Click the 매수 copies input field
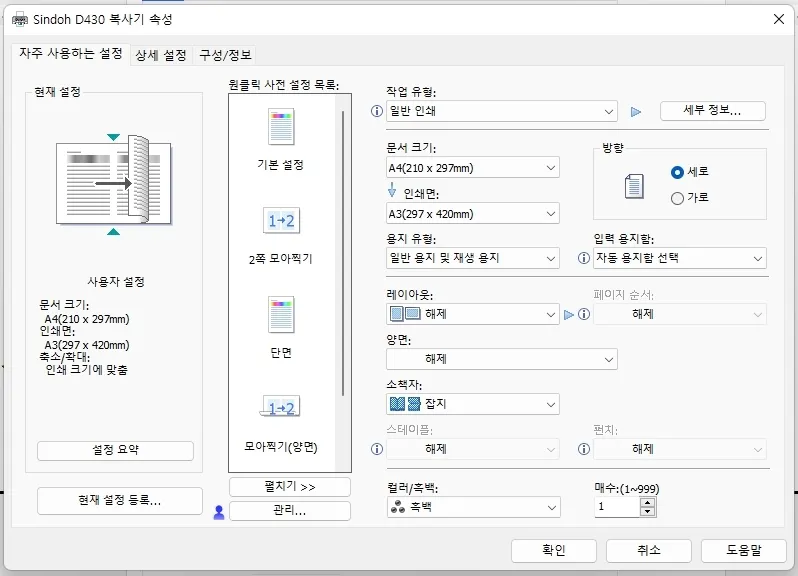798x576 pixels. [x=617, y=507]
